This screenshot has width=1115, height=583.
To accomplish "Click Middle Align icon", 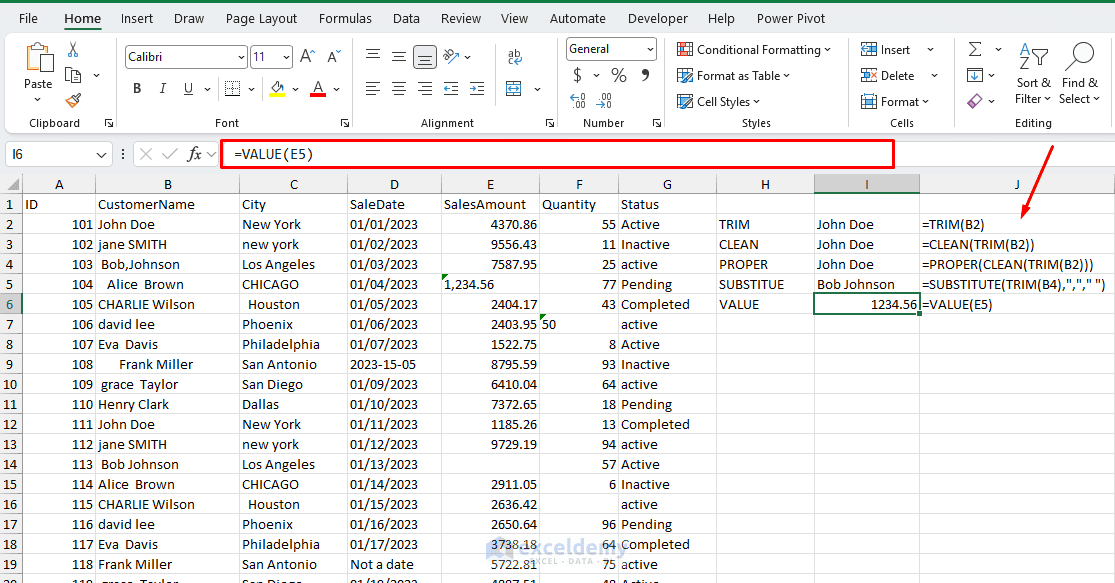I will coord(399,56).
